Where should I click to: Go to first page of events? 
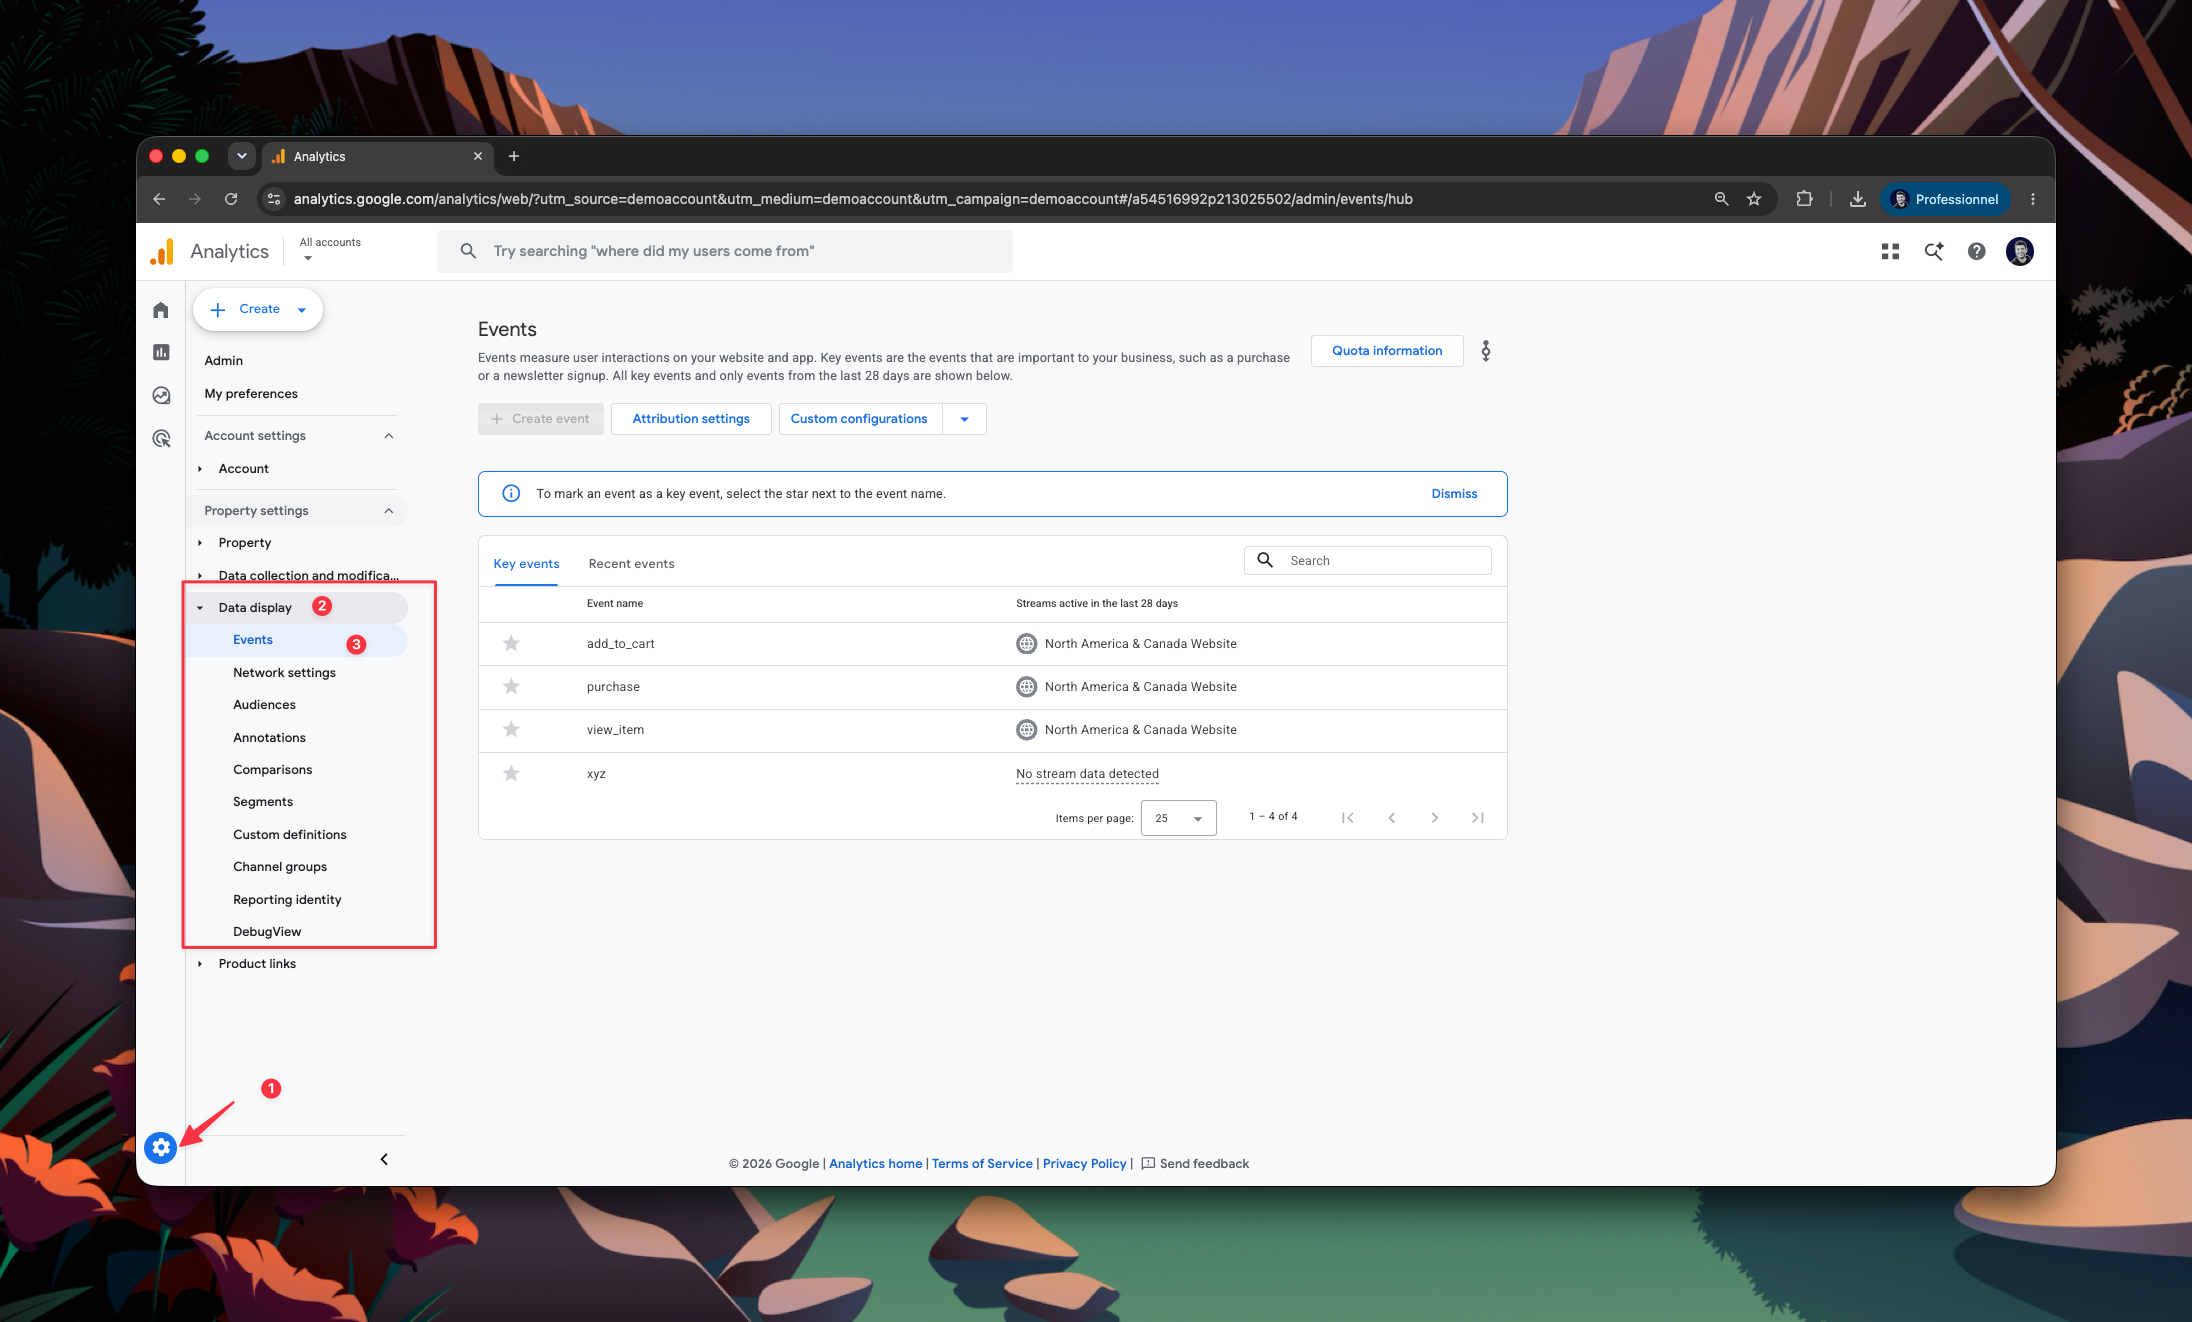[1348, 818]
